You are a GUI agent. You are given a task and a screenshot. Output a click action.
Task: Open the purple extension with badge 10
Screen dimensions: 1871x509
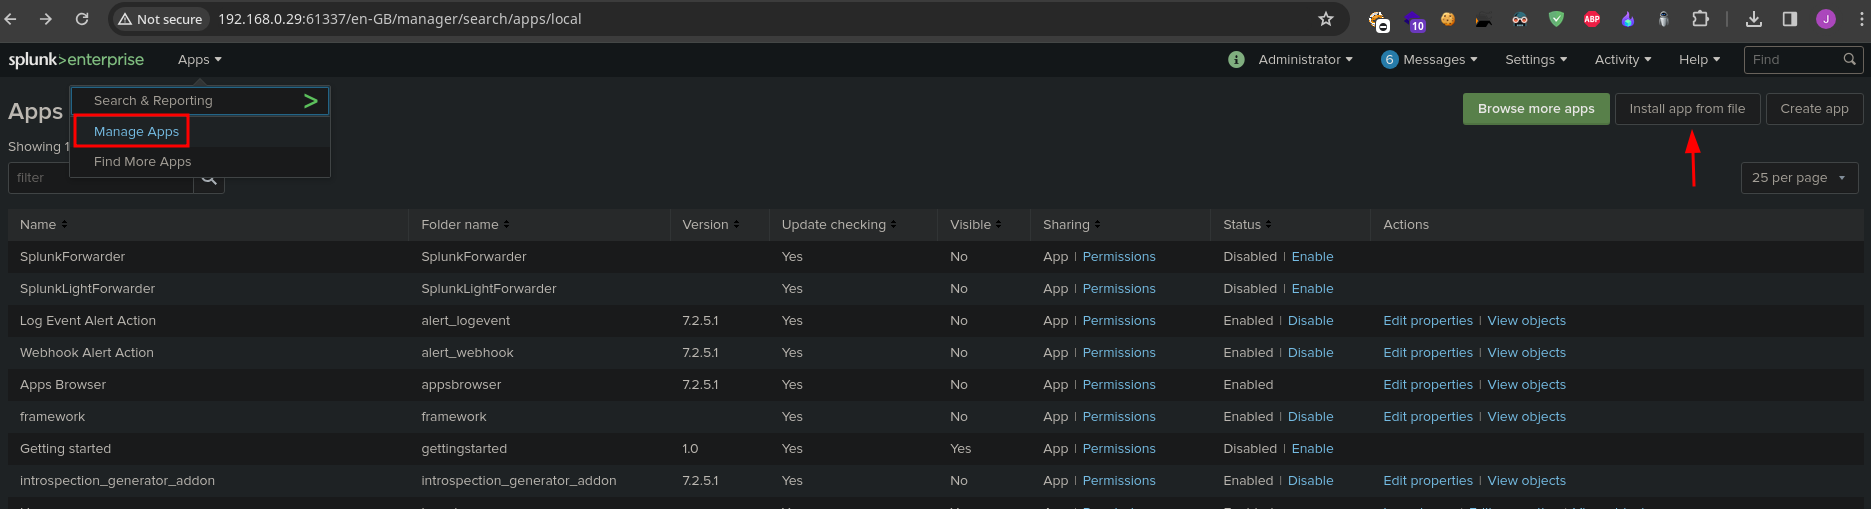click(1414, 20)
